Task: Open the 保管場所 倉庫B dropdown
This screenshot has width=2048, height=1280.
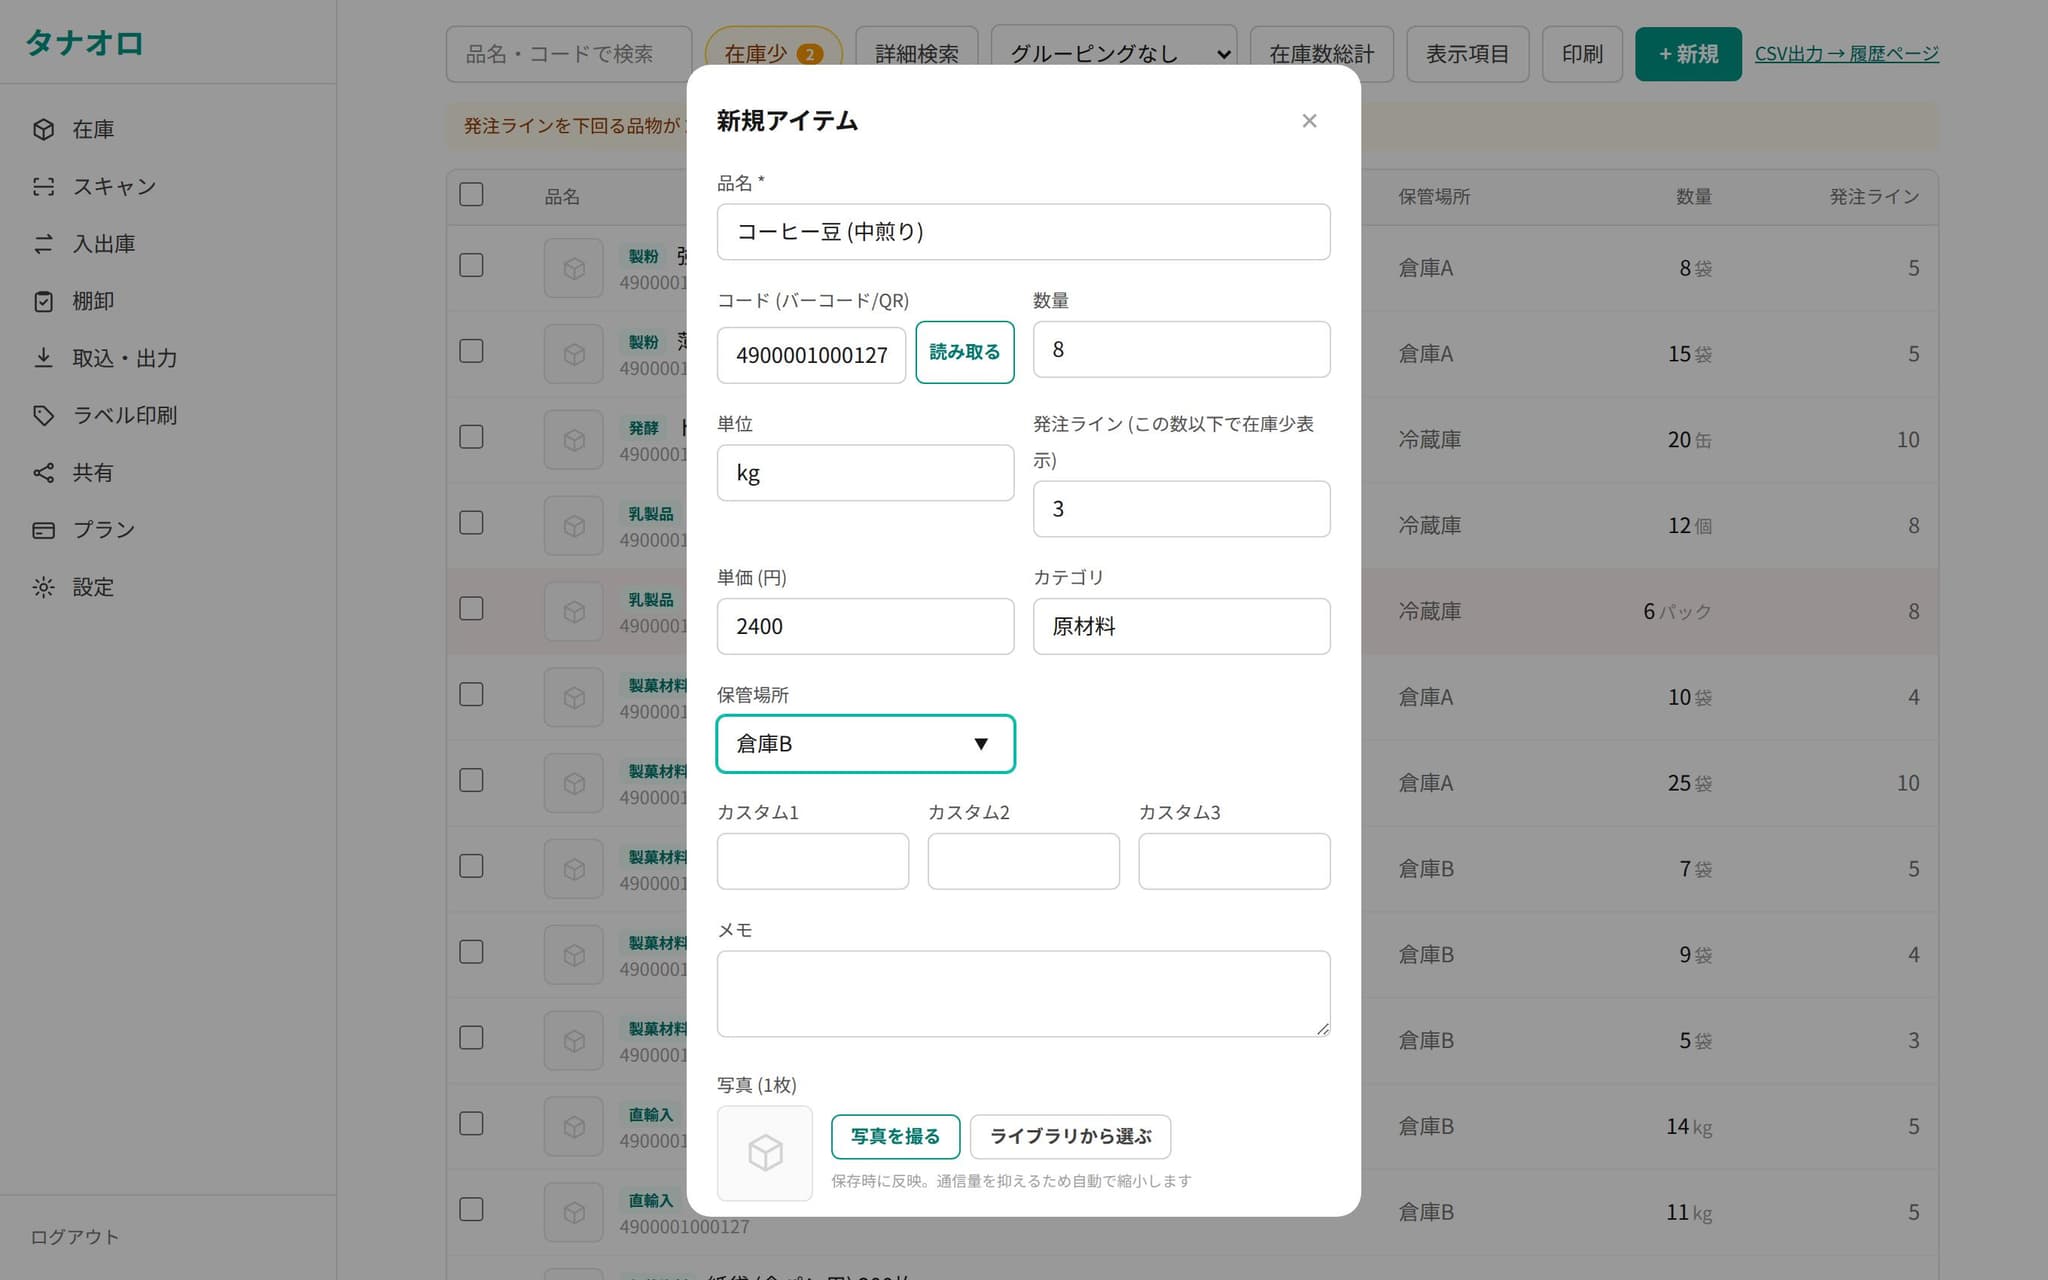Action: point(866,744)
